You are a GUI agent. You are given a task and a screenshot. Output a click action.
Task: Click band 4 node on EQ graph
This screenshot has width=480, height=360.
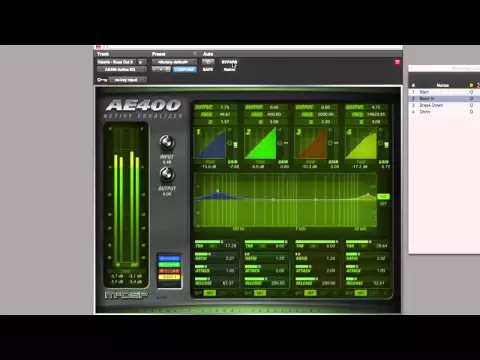(x=368, y=194)
